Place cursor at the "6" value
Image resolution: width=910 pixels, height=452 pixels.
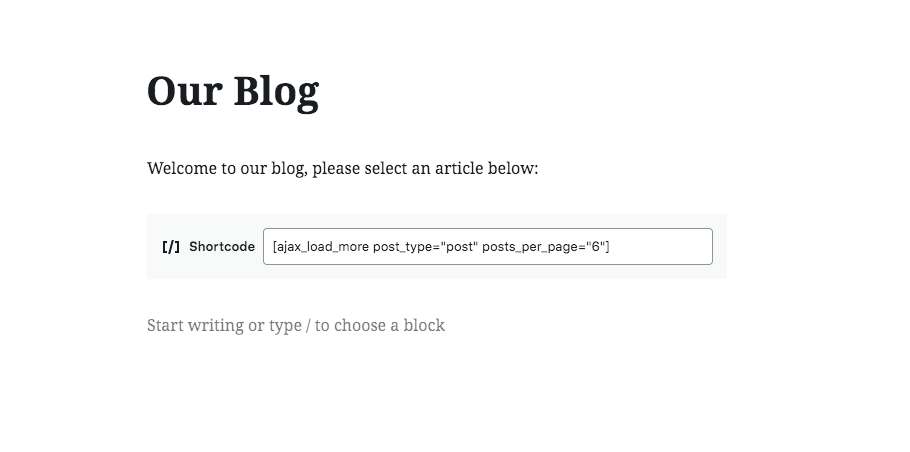coord(595,247)
